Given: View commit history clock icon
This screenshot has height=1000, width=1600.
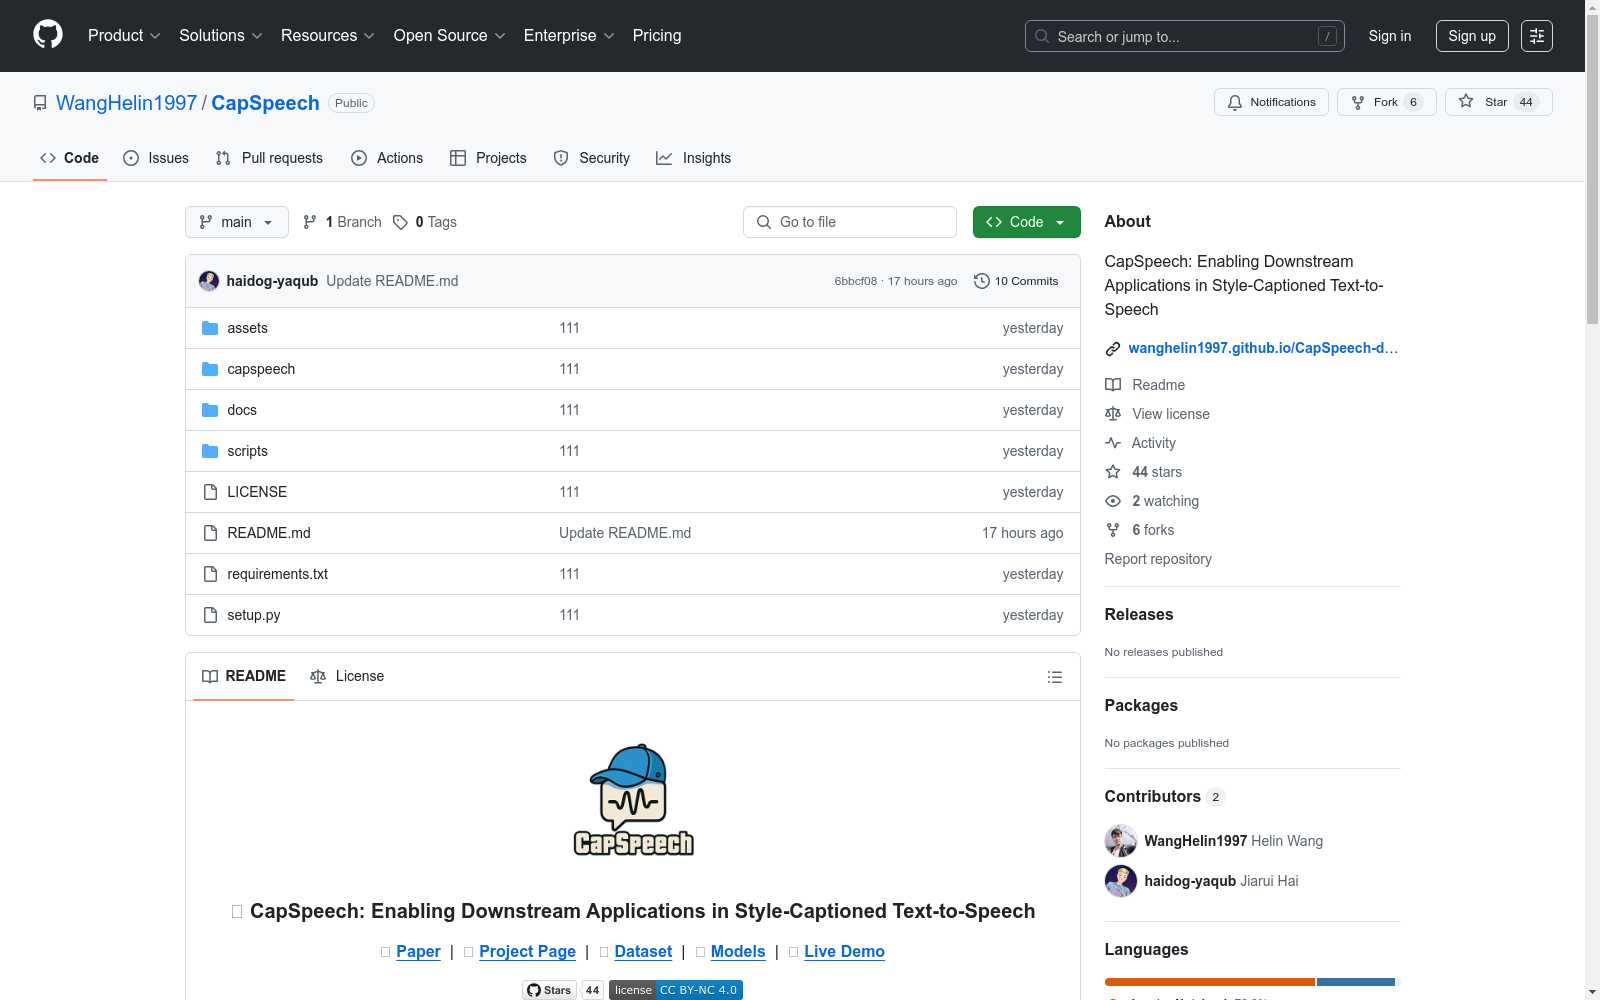Looking at the screenshot, I should click(x=982, y=281).
